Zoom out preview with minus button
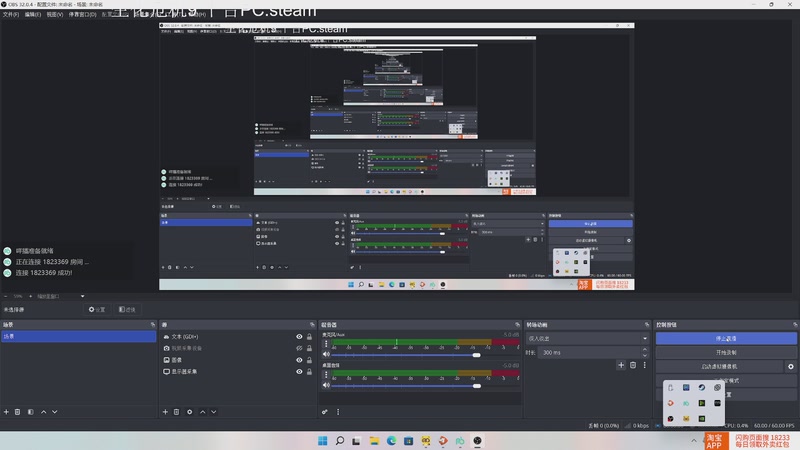This screenshot has width=800, height=450. 6,296
